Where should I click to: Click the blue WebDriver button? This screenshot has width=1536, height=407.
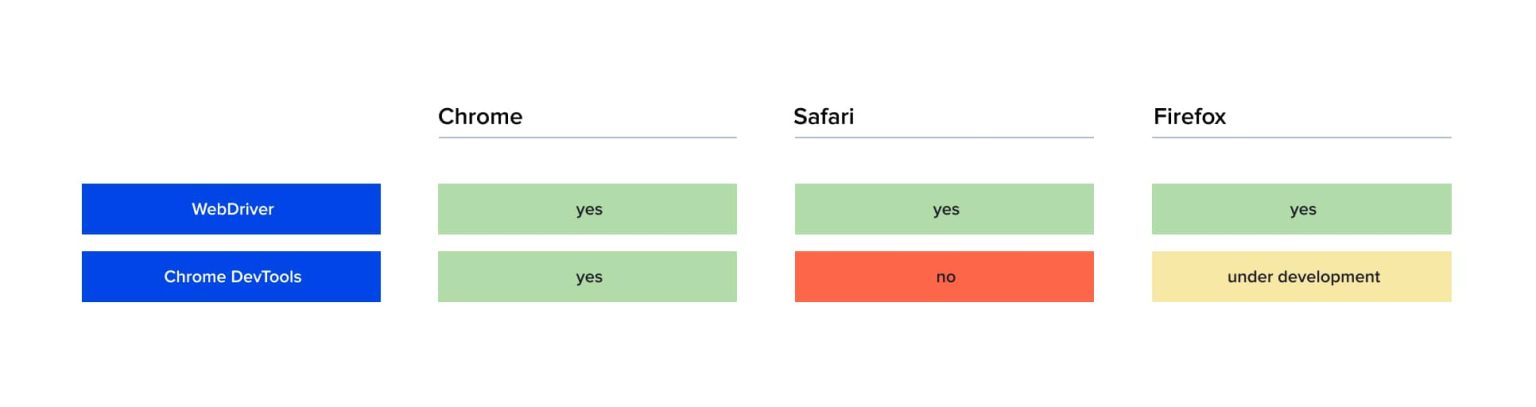point(231,209)
